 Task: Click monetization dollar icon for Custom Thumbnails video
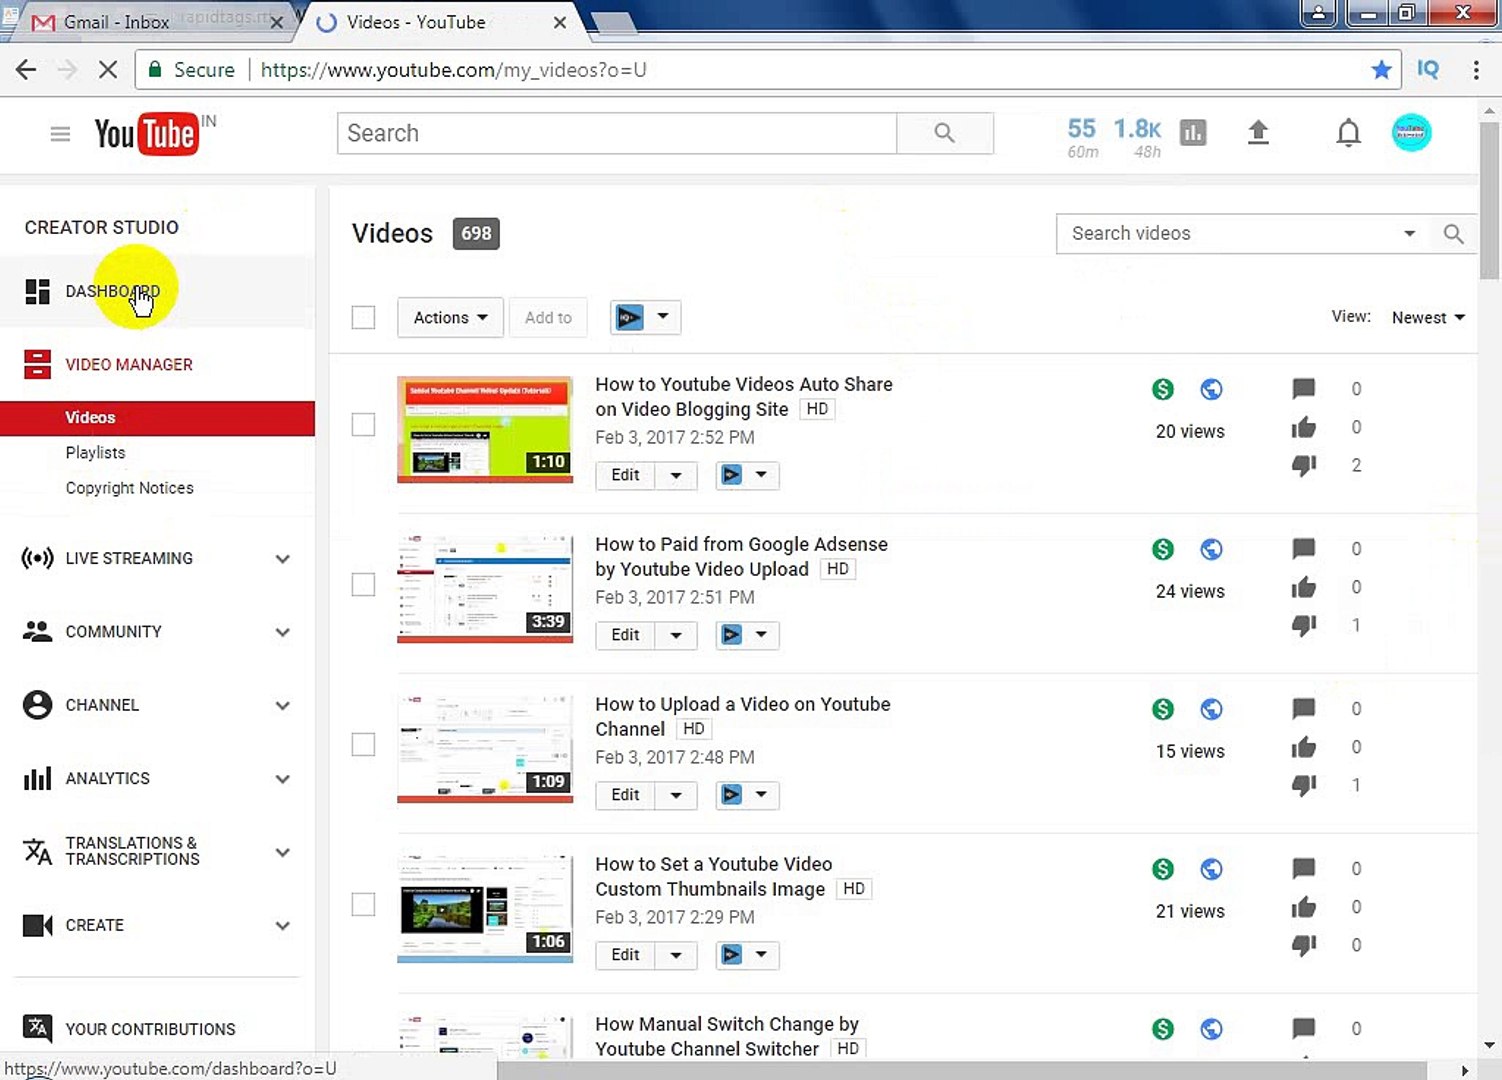1162,869
